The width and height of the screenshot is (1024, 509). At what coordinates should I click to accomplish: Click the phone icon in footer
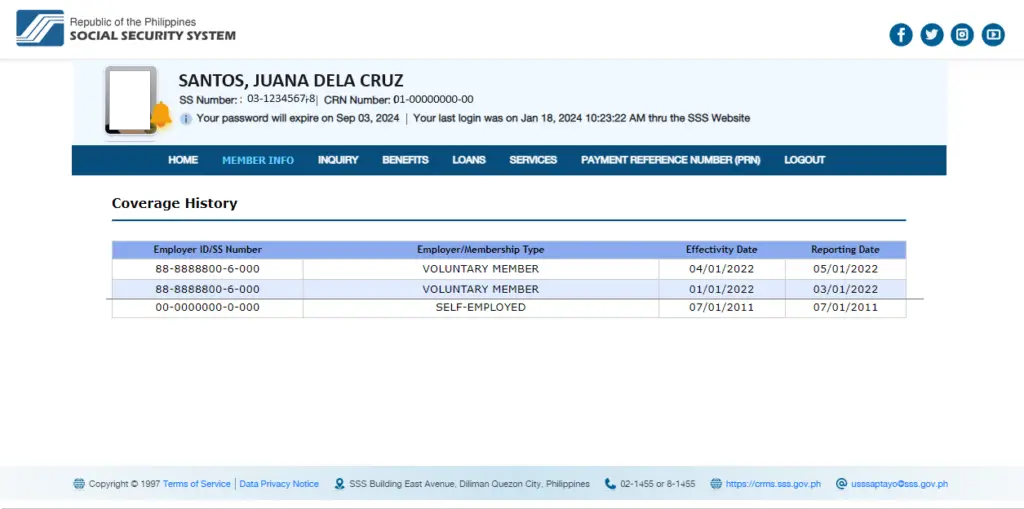(x=610, y=484)
